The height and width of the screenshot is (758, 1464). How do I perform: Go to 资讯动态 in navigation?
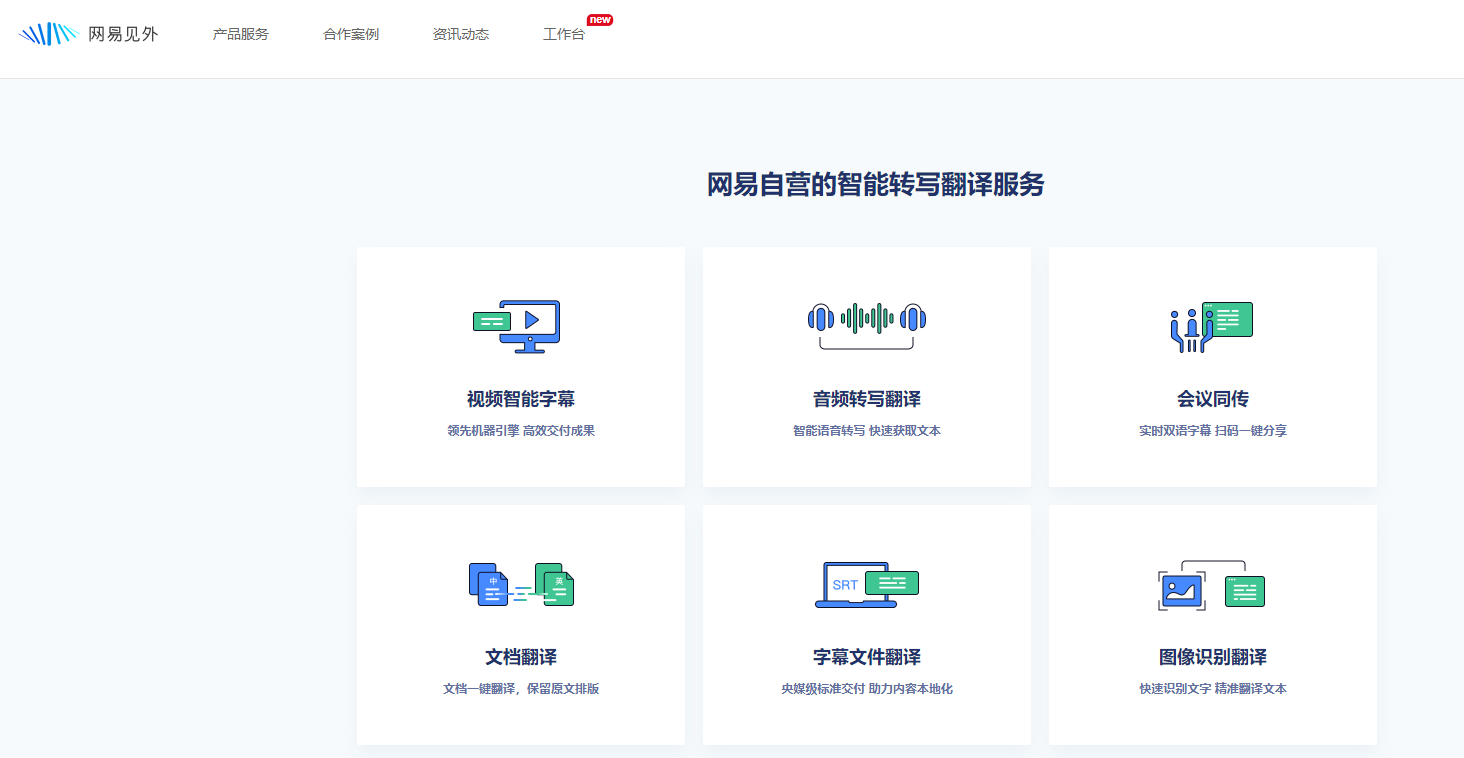point(461,34)
